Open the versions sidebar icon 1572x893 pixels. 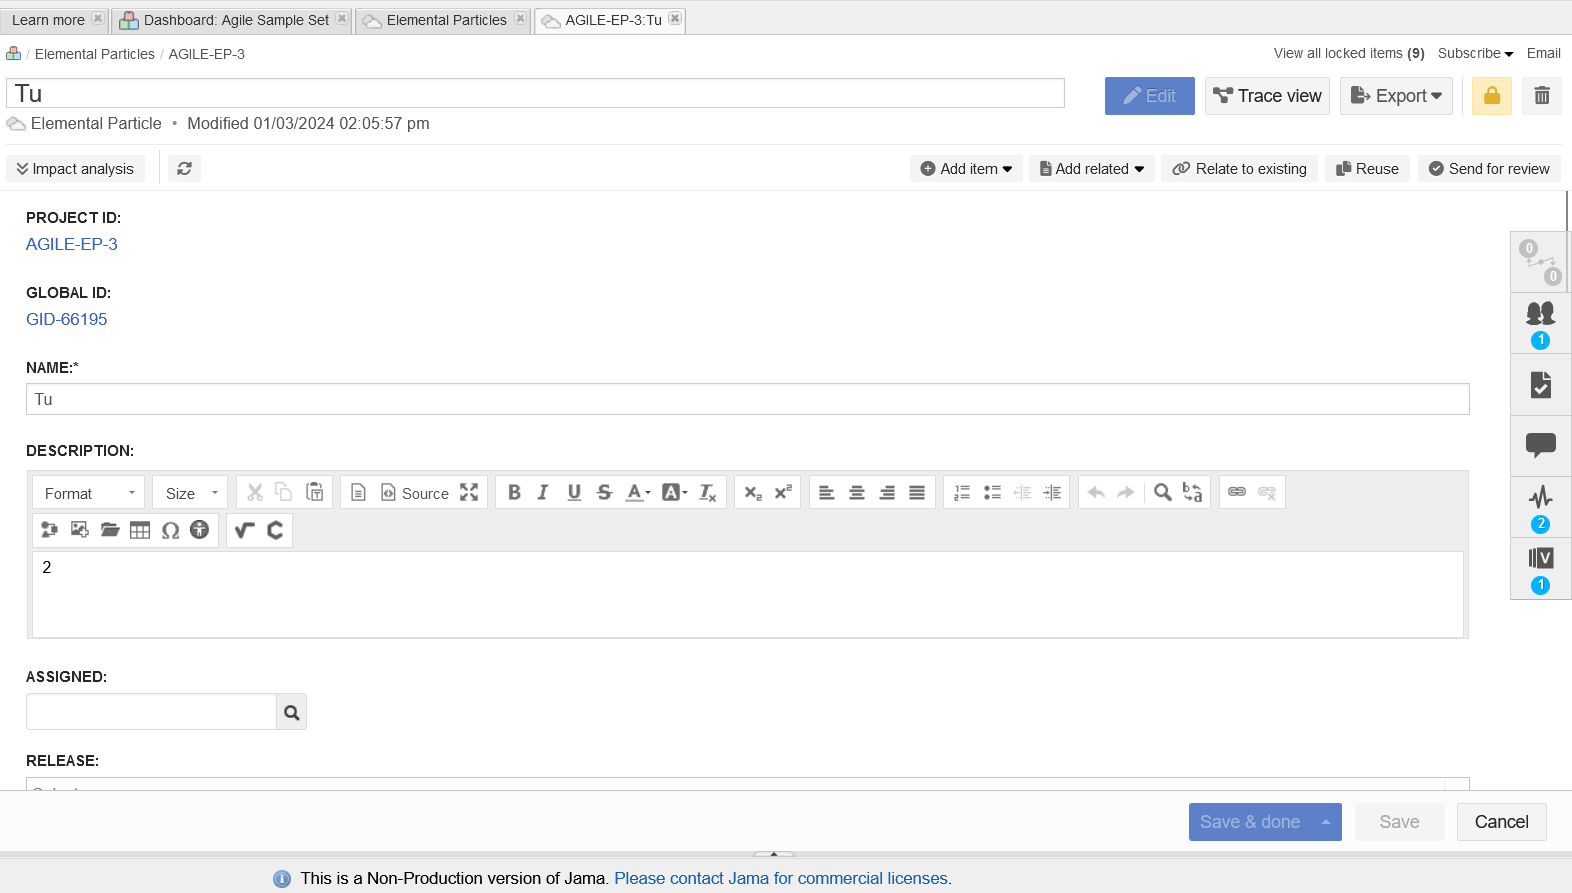pos(1540,559)
